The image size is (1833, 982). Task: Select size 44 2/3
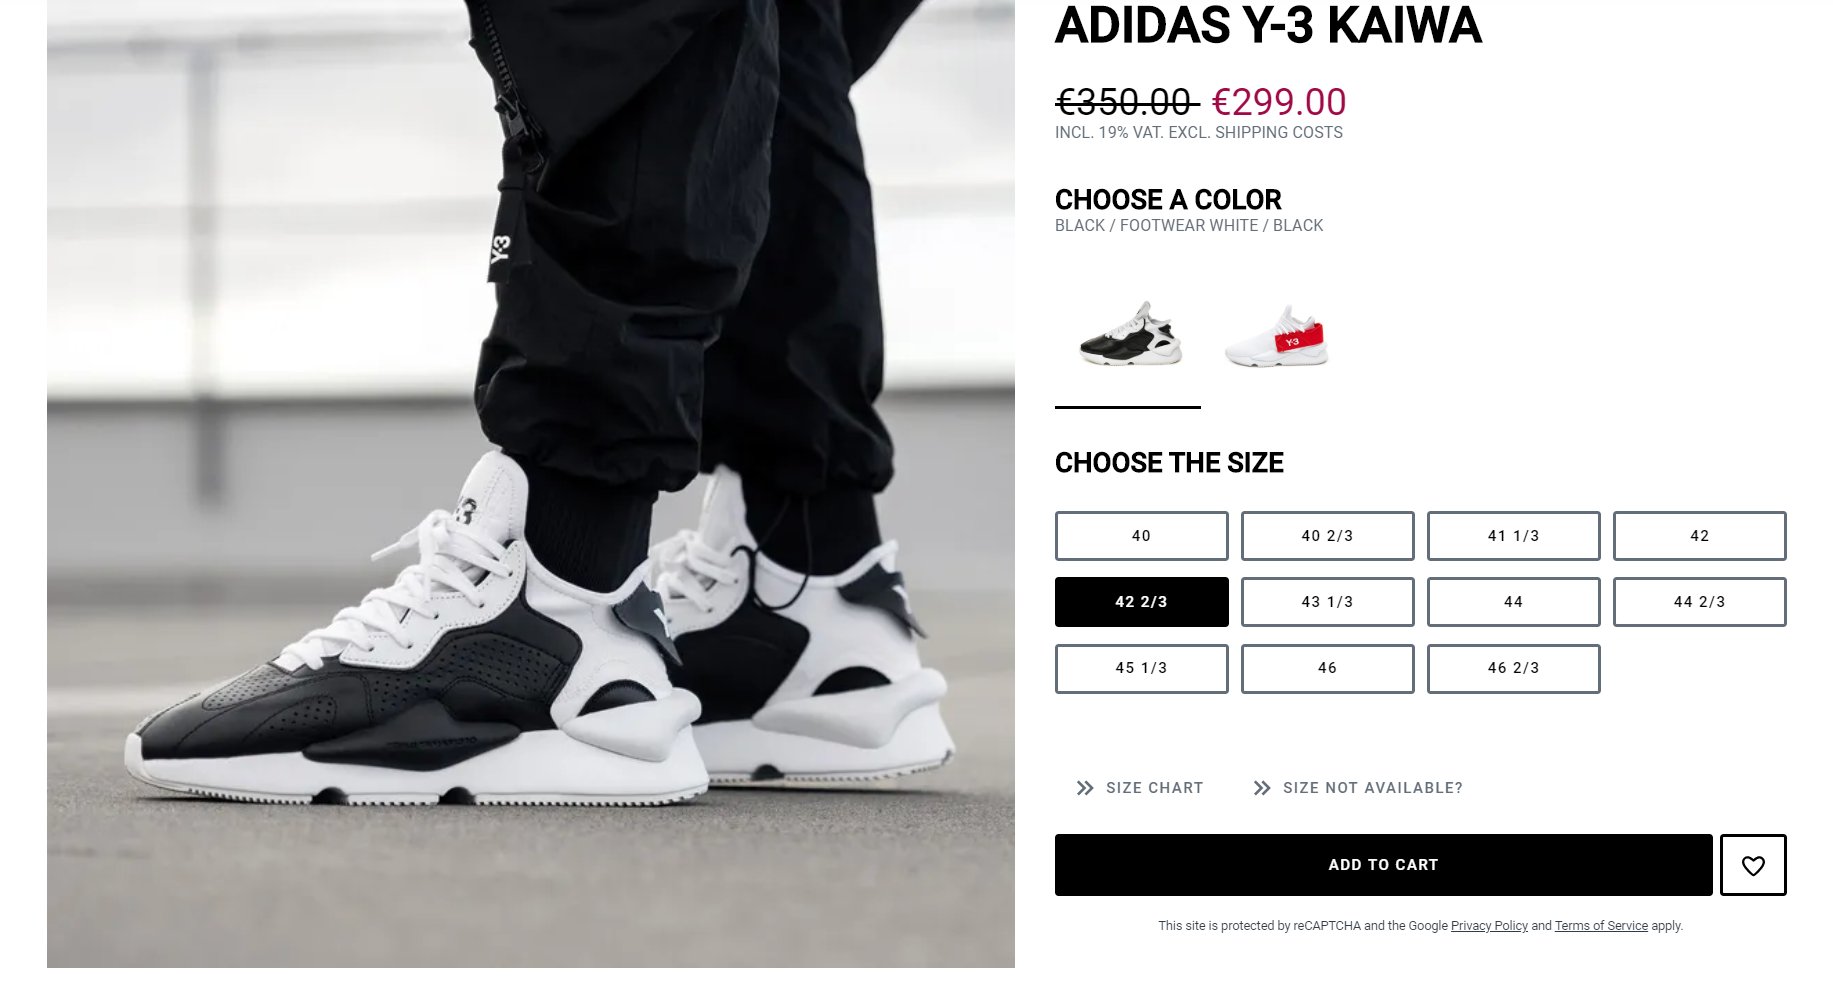[1700, 602]
